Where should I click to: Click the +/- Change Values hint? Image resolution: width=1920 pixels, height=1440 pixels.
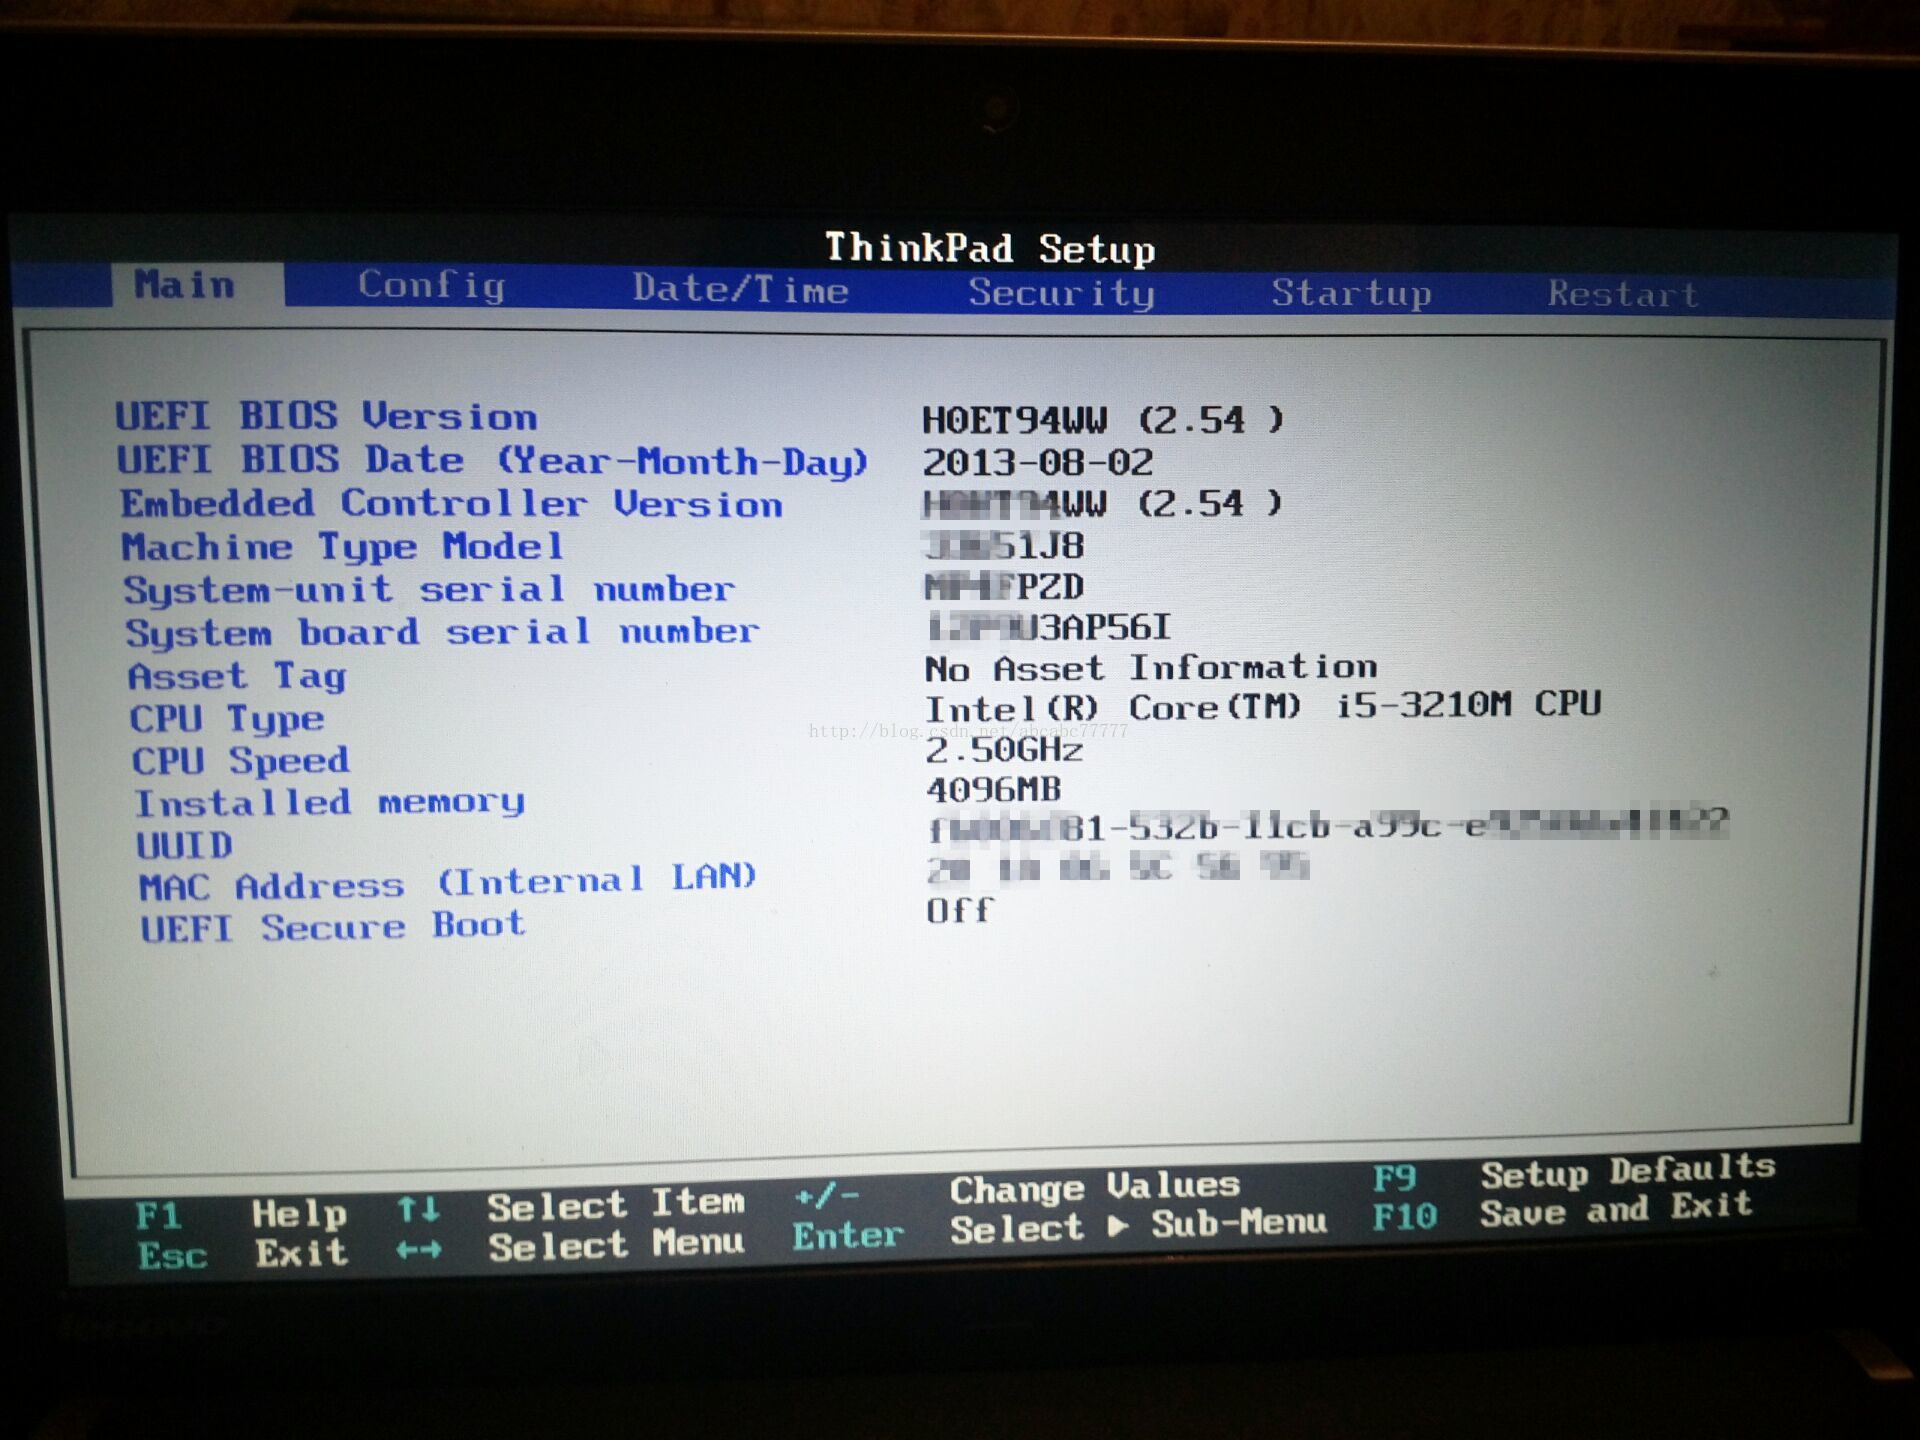1016,1190
